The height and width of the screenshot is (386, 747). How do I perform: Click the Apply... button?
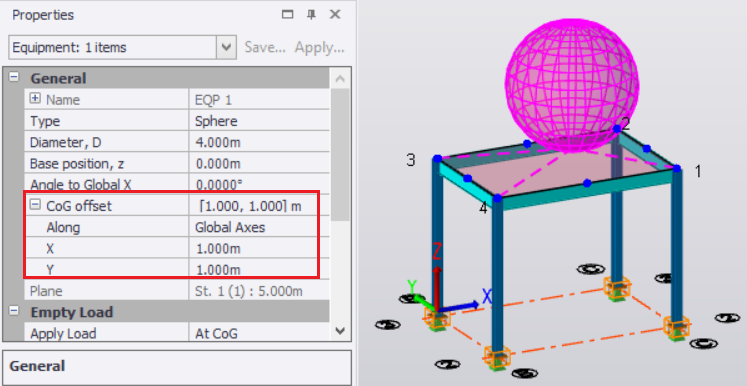(x=319, y=48)
